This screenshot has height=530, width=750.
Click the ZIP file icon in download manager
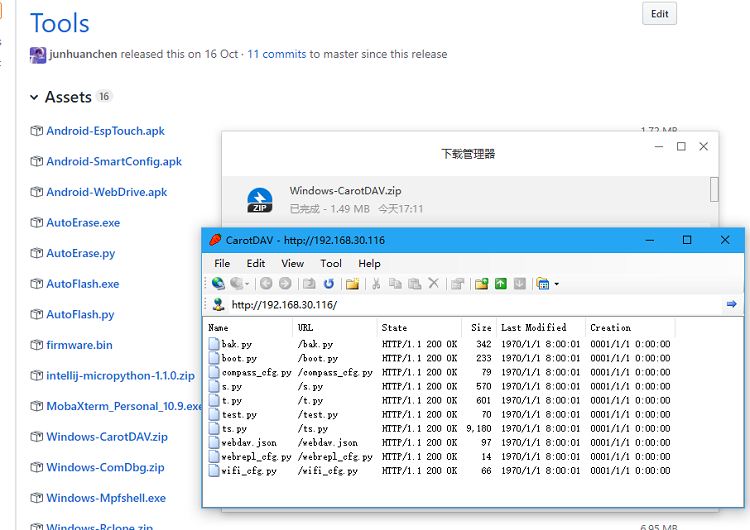click(260, 200)
